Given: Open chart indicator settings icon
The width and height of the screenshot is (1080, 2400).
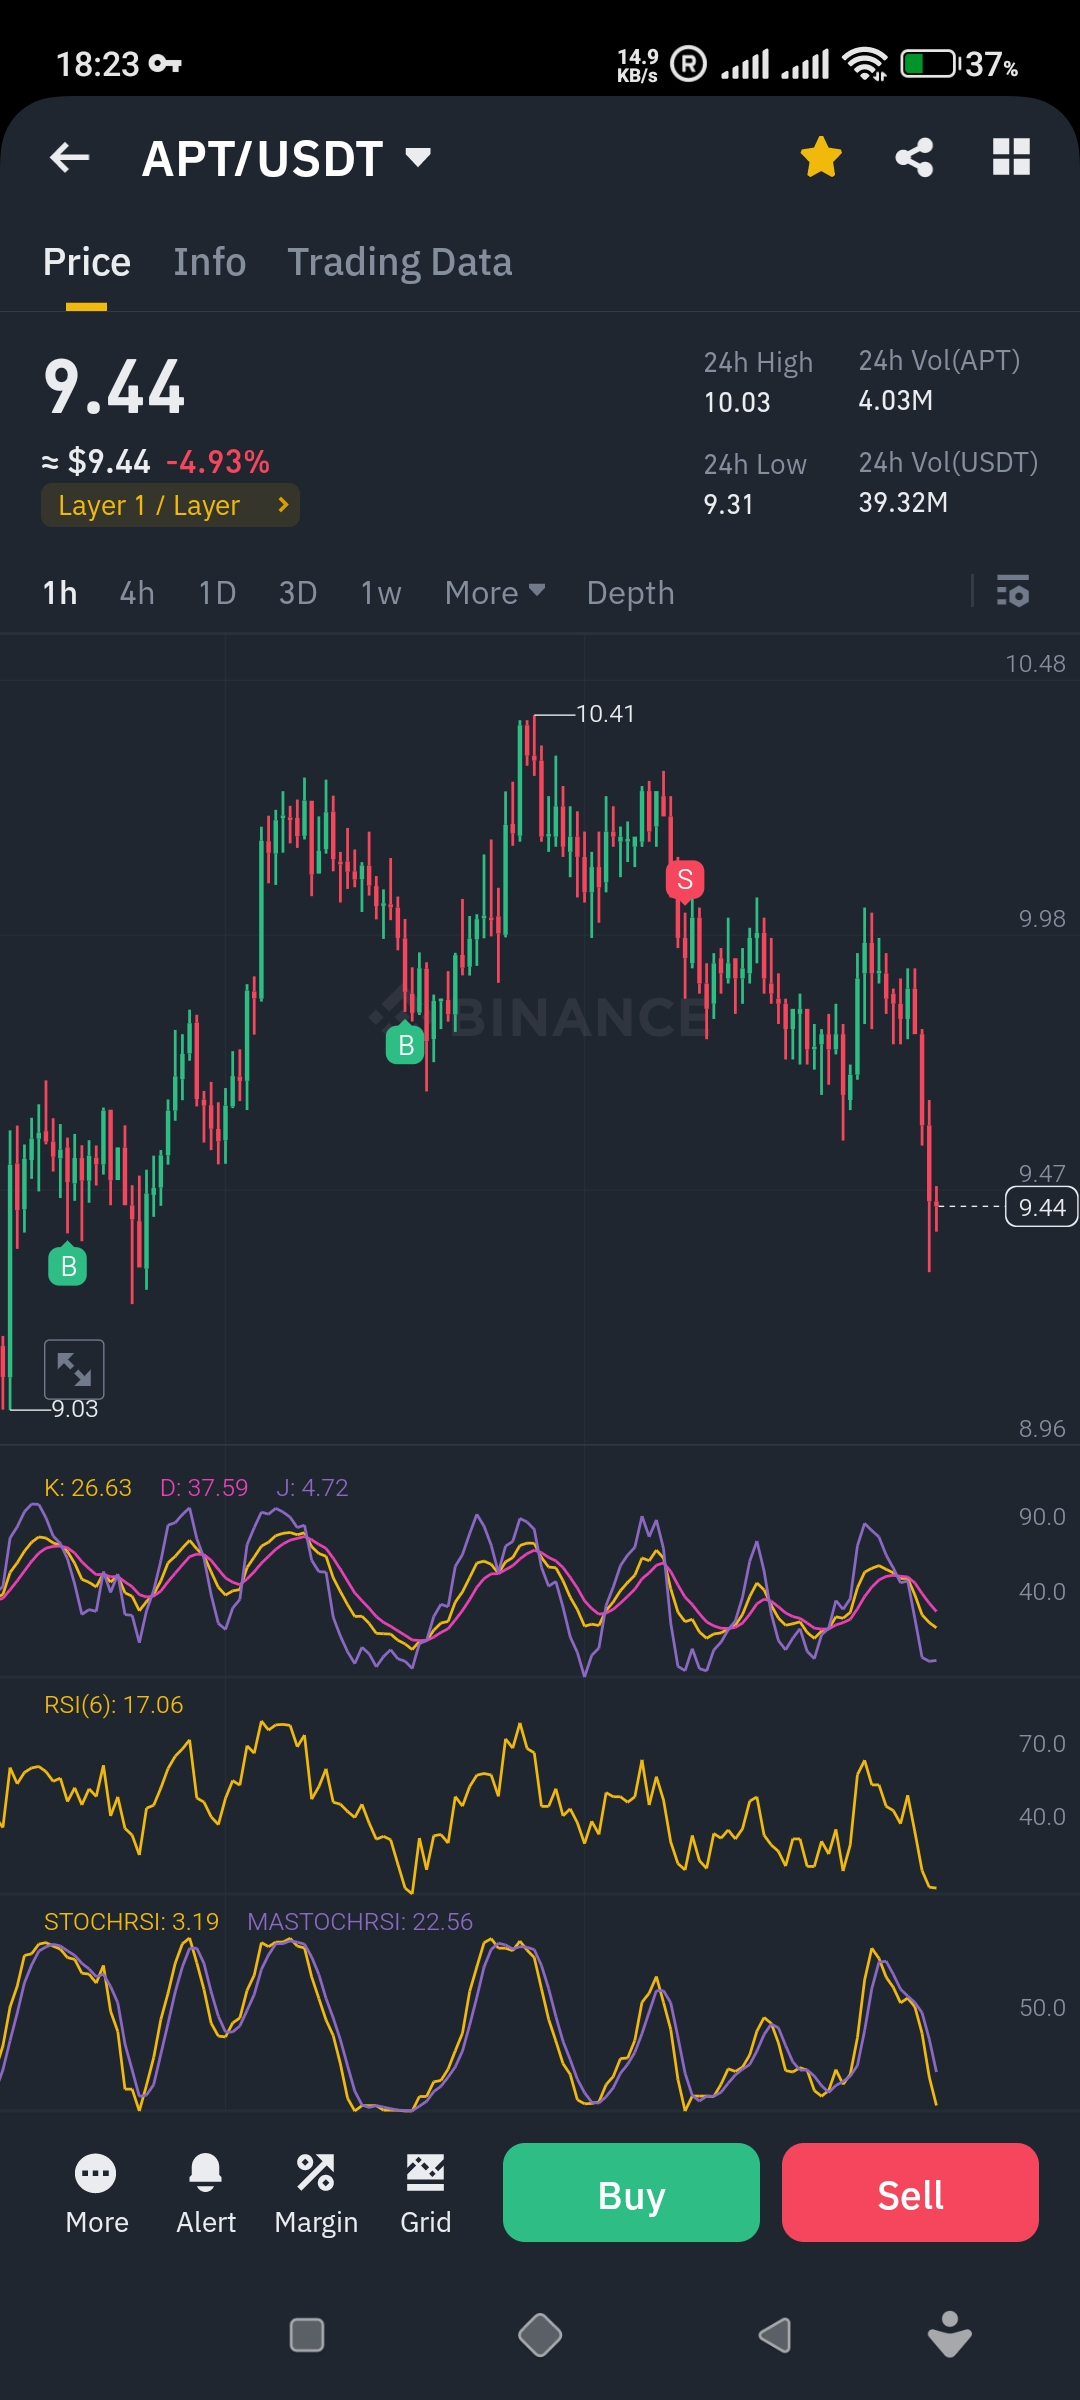Looking at the screenshot, I should pyautogui.click(x=1013, y=591).
